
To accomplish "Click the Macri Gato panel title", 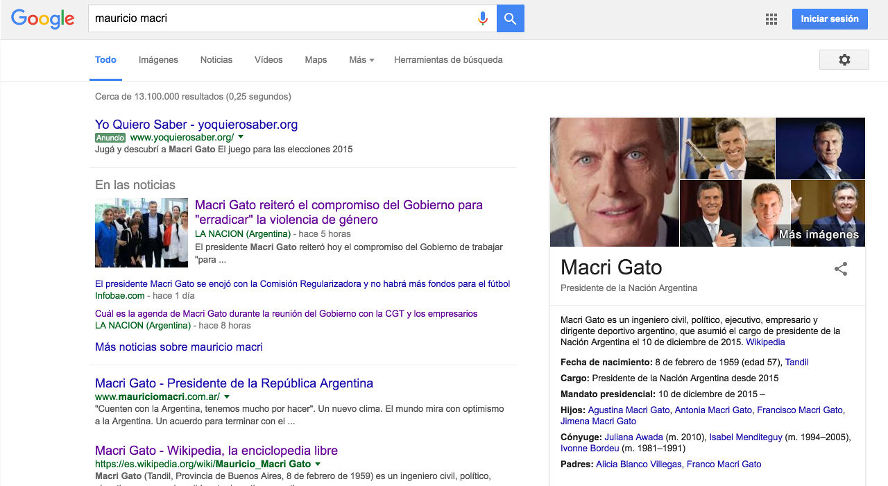I will (x=611, y=267).
